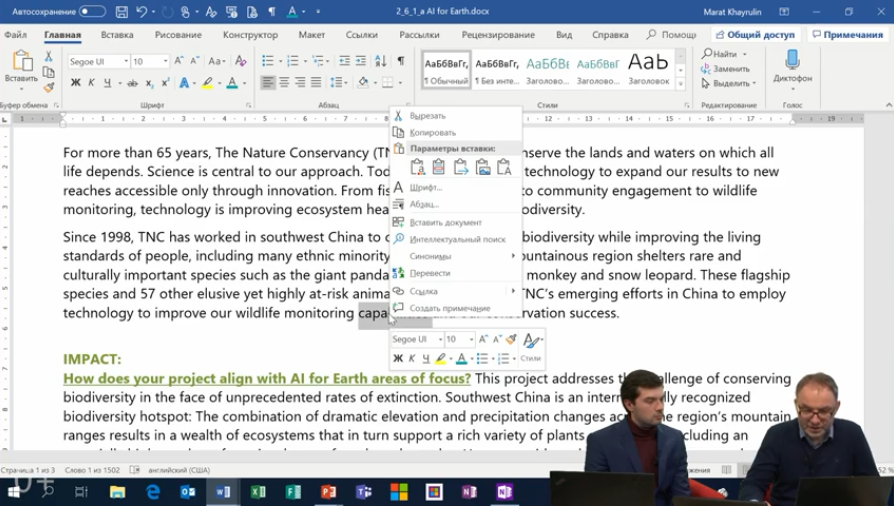
Task: Apply highlight color in mini toolbar
Action: (440, 358)
